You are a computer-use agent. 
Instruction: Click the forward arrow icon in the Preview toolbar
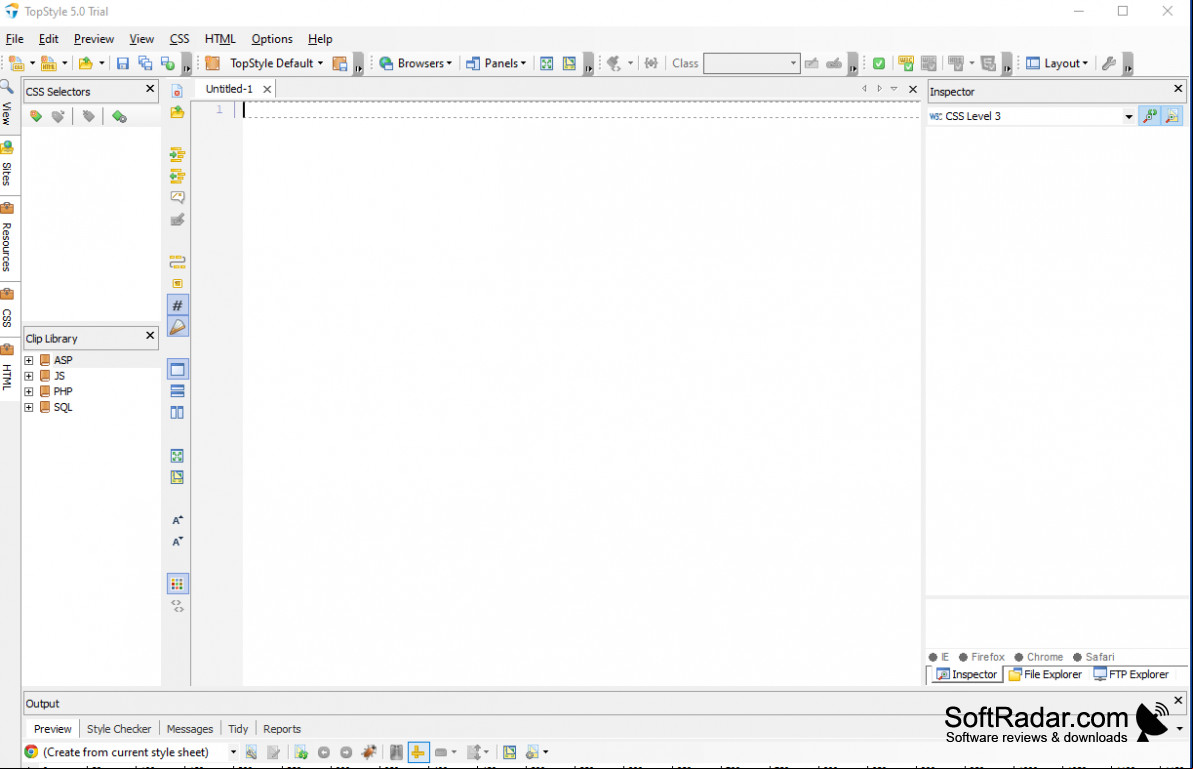(346, 752)
